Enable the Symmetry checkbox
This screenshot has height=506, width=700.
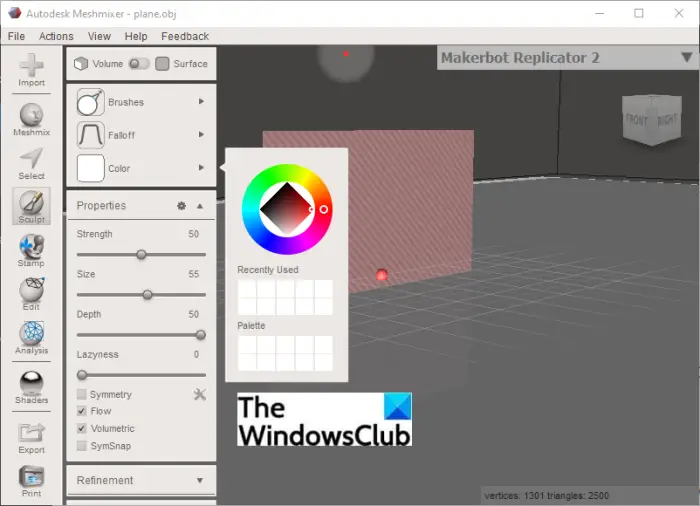82,394
